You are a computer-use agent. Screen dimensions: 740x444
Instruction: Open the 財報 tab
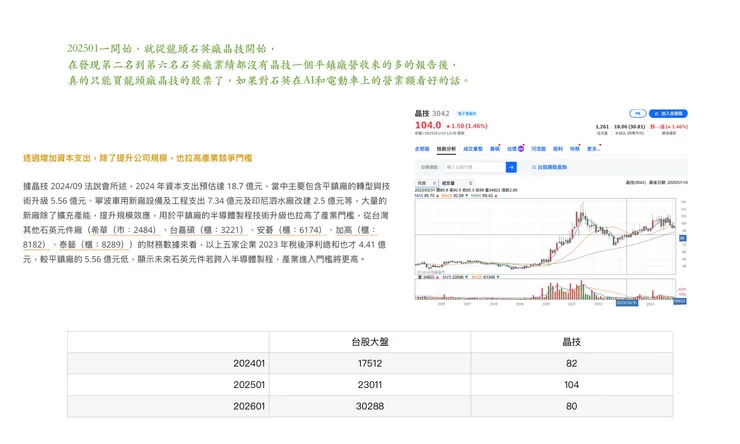point(574,149)
